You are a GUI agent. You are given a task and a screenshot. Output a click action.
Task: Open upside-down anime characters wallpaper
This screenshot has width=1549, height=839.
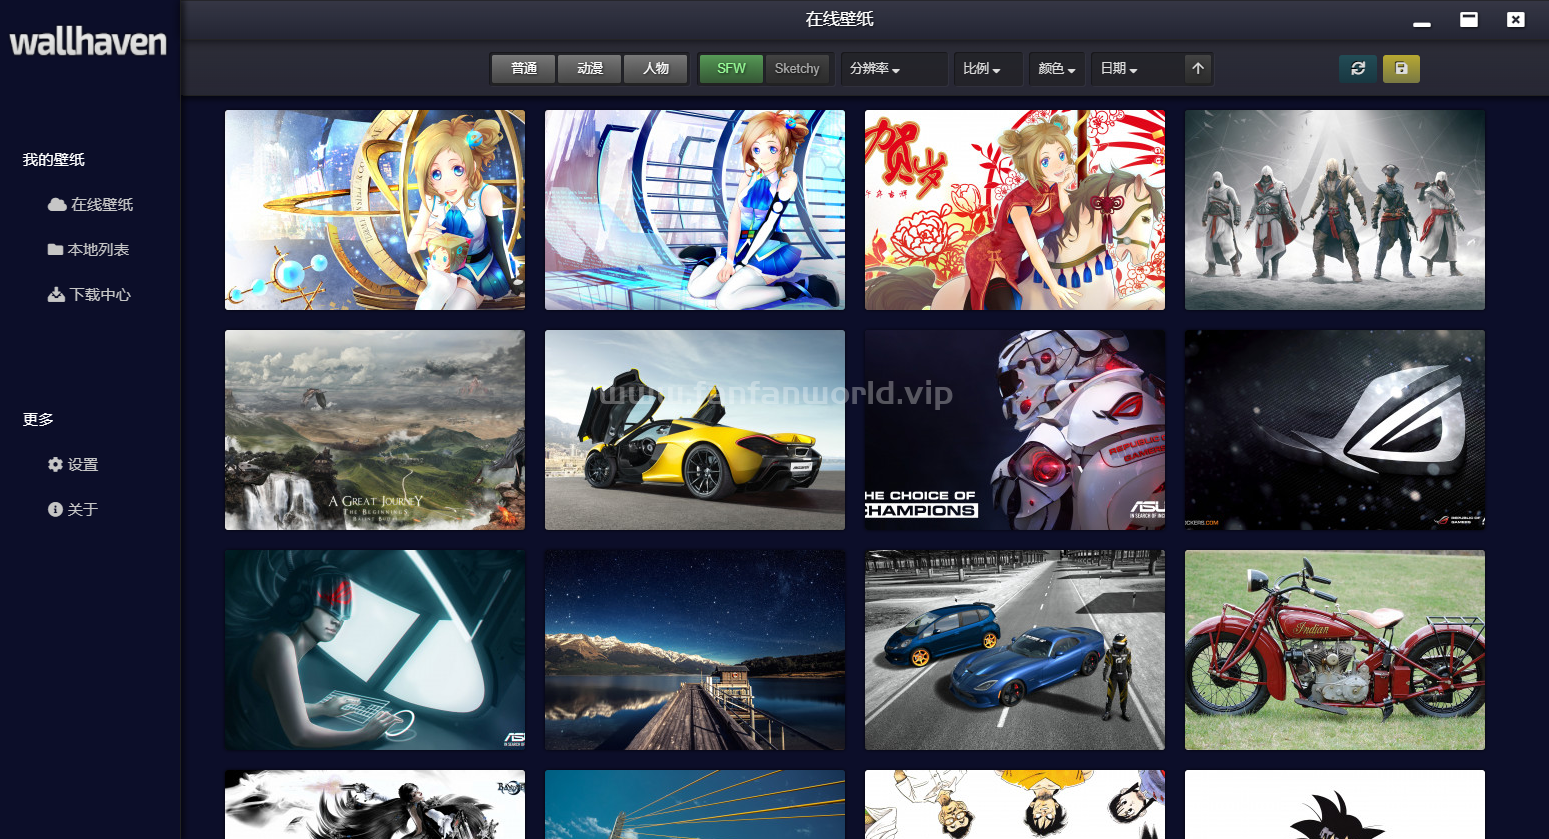(x=1015, y=804)
